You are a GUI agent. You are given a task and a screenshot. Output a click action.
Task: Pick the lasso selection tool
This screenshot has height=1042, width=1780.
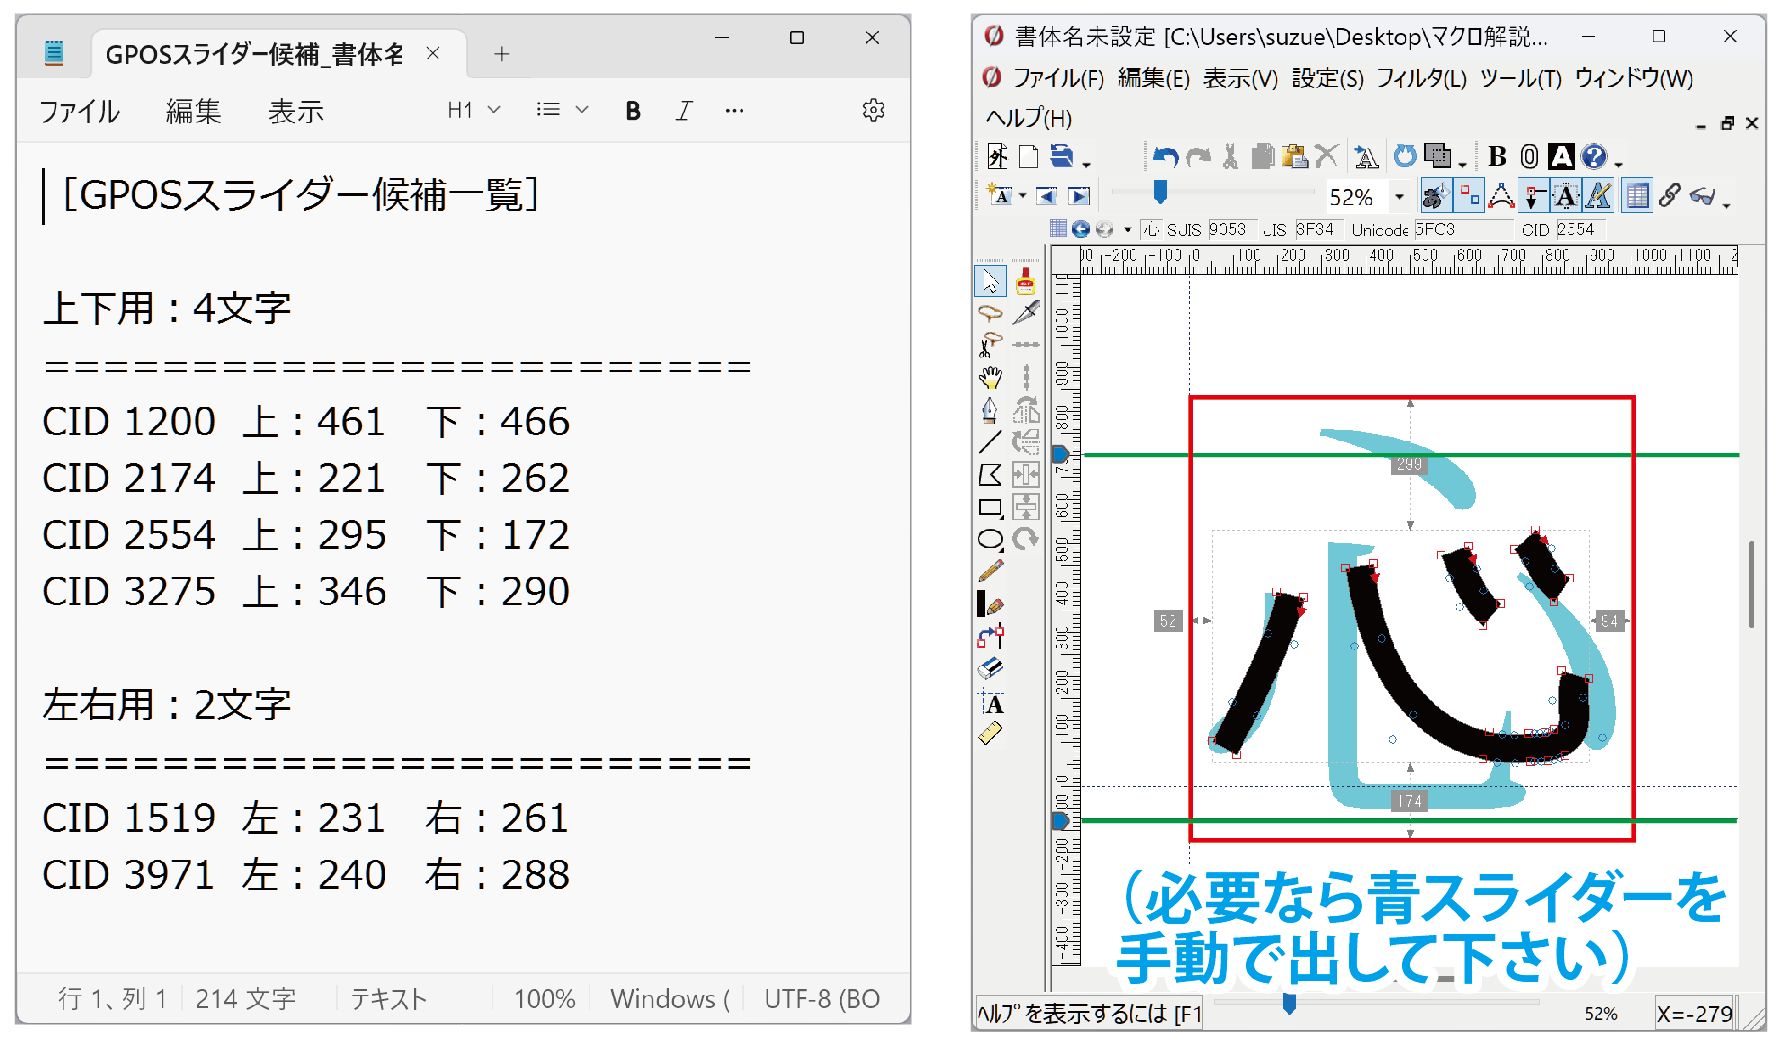[x=990, y=313]
